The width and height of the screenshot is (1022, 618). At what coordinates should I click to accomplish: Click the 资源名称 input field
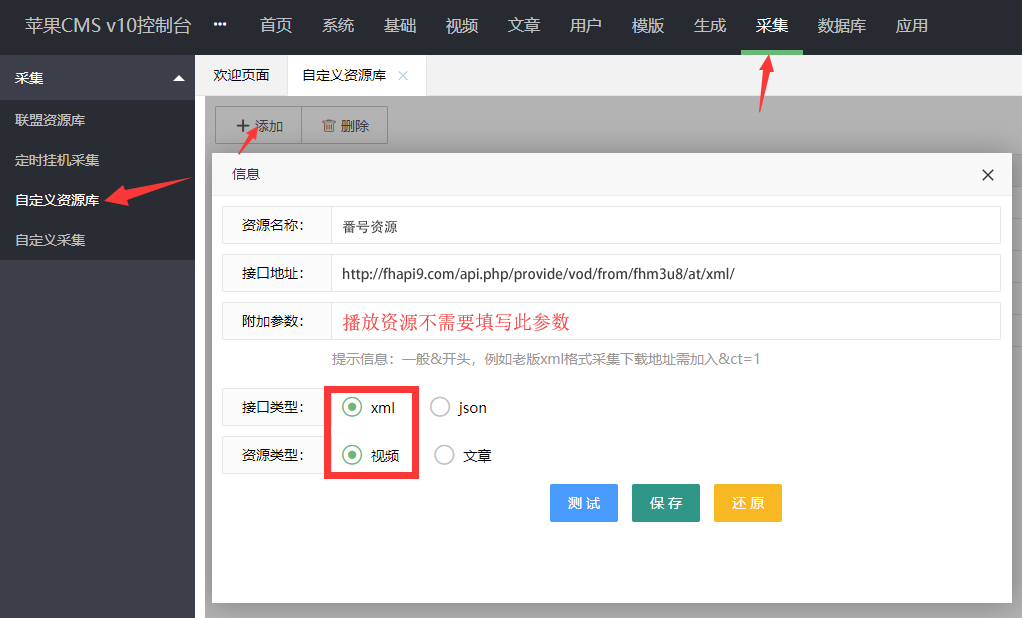(x=665, y=226)
